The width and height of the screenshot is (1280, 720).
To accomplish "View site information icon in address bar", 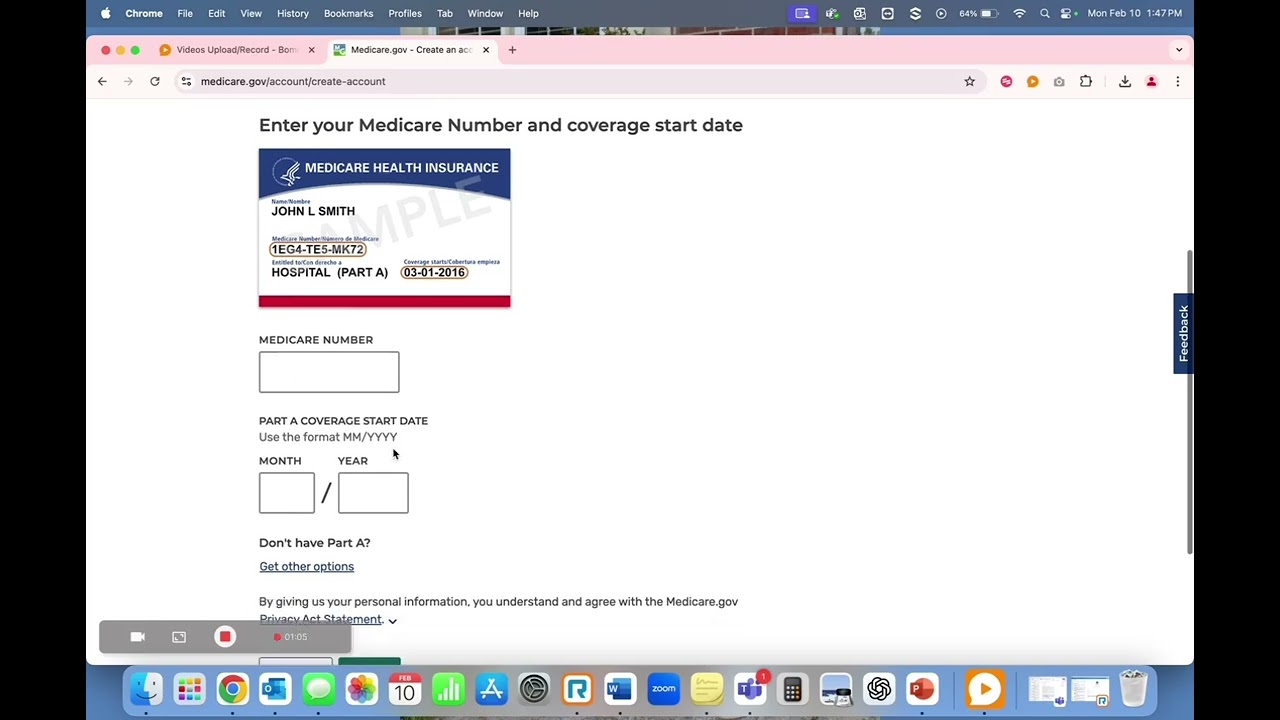I will point(185,81).
